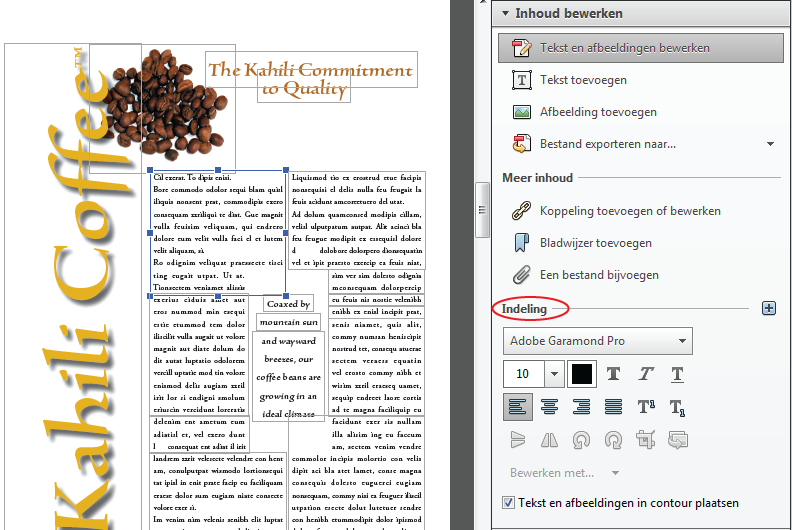This screenshot has width=792, height=530.
Task: Click rotate counterclockwise icon
Action: (581, 440)
